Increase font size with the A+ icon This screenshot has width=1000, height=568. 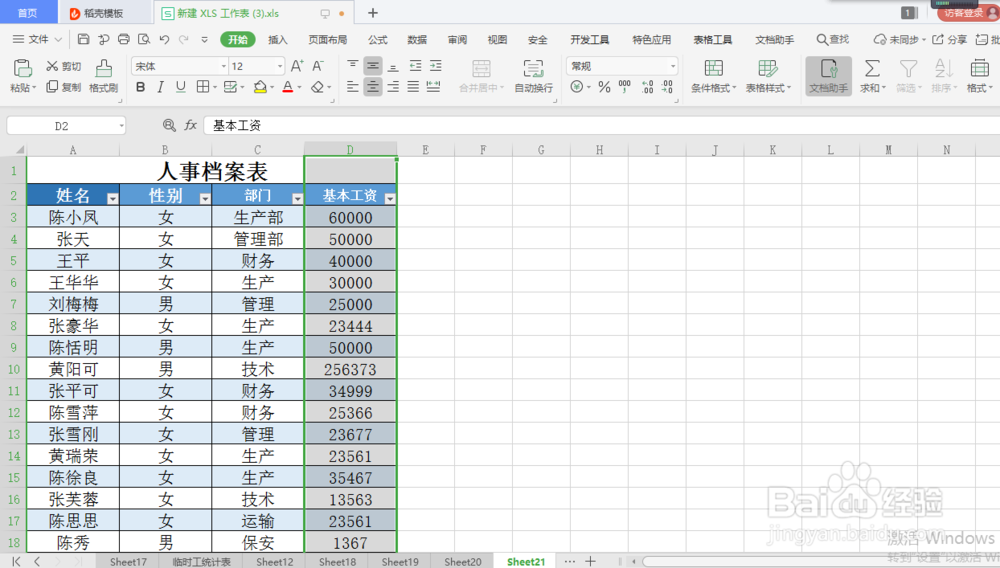click(297, 66)
